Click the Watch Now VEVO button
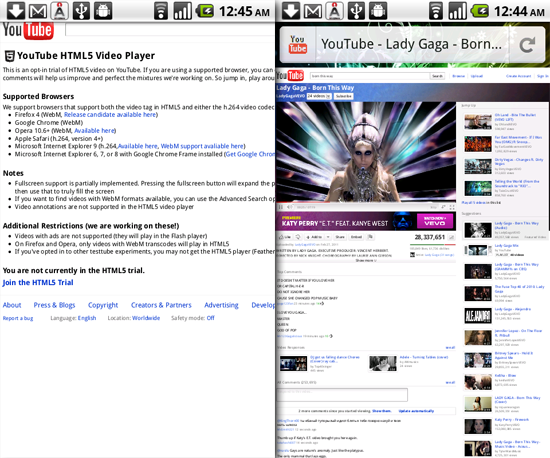The image size is (550, 458). coord(435,221)
